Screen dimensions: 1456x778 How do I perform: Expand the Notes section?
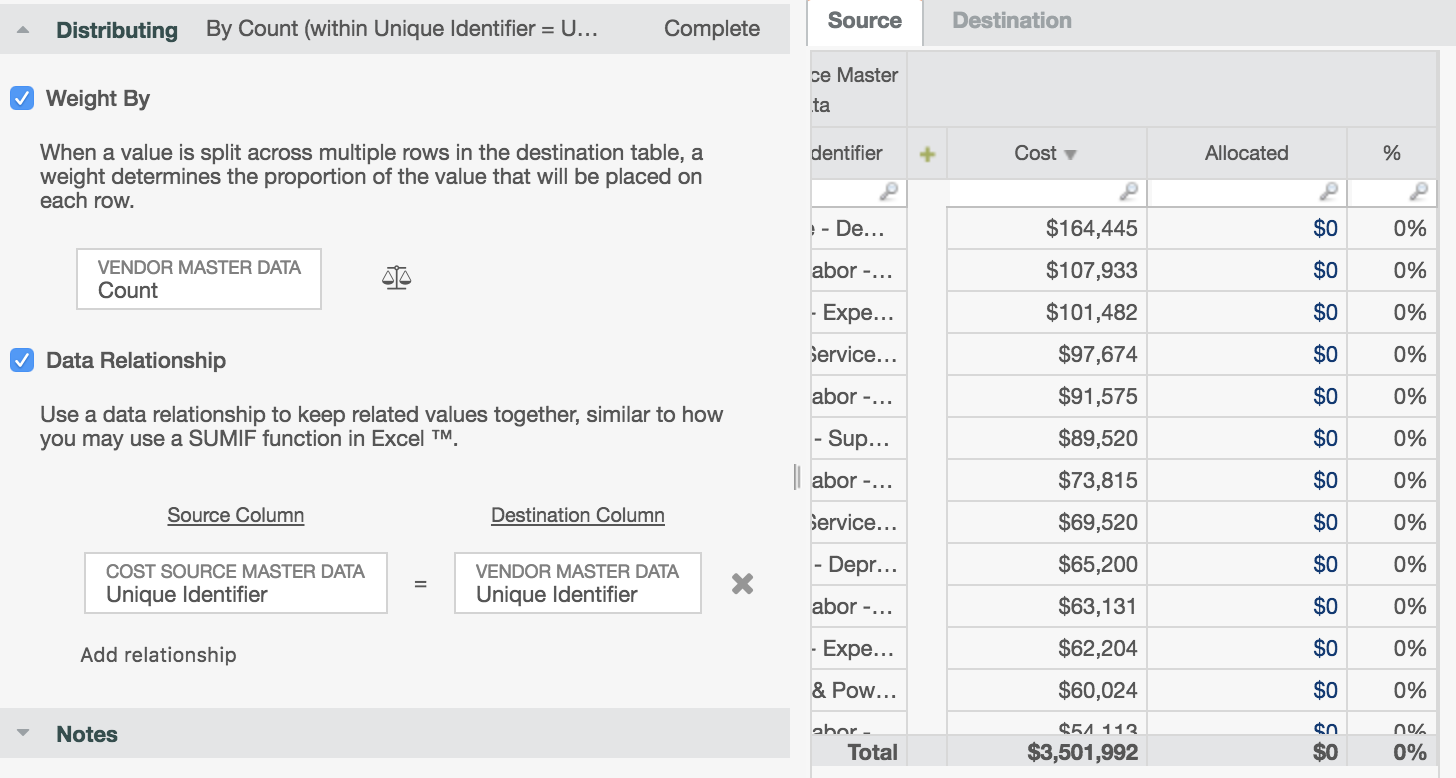(23, 734)
